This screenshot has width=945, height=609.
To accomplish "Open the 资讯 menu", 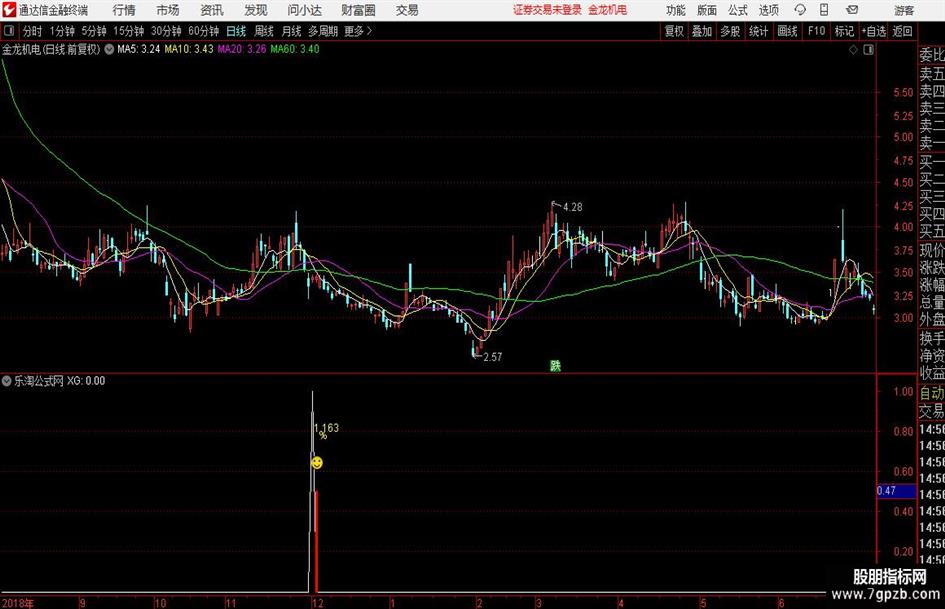I will pos(212,10).
